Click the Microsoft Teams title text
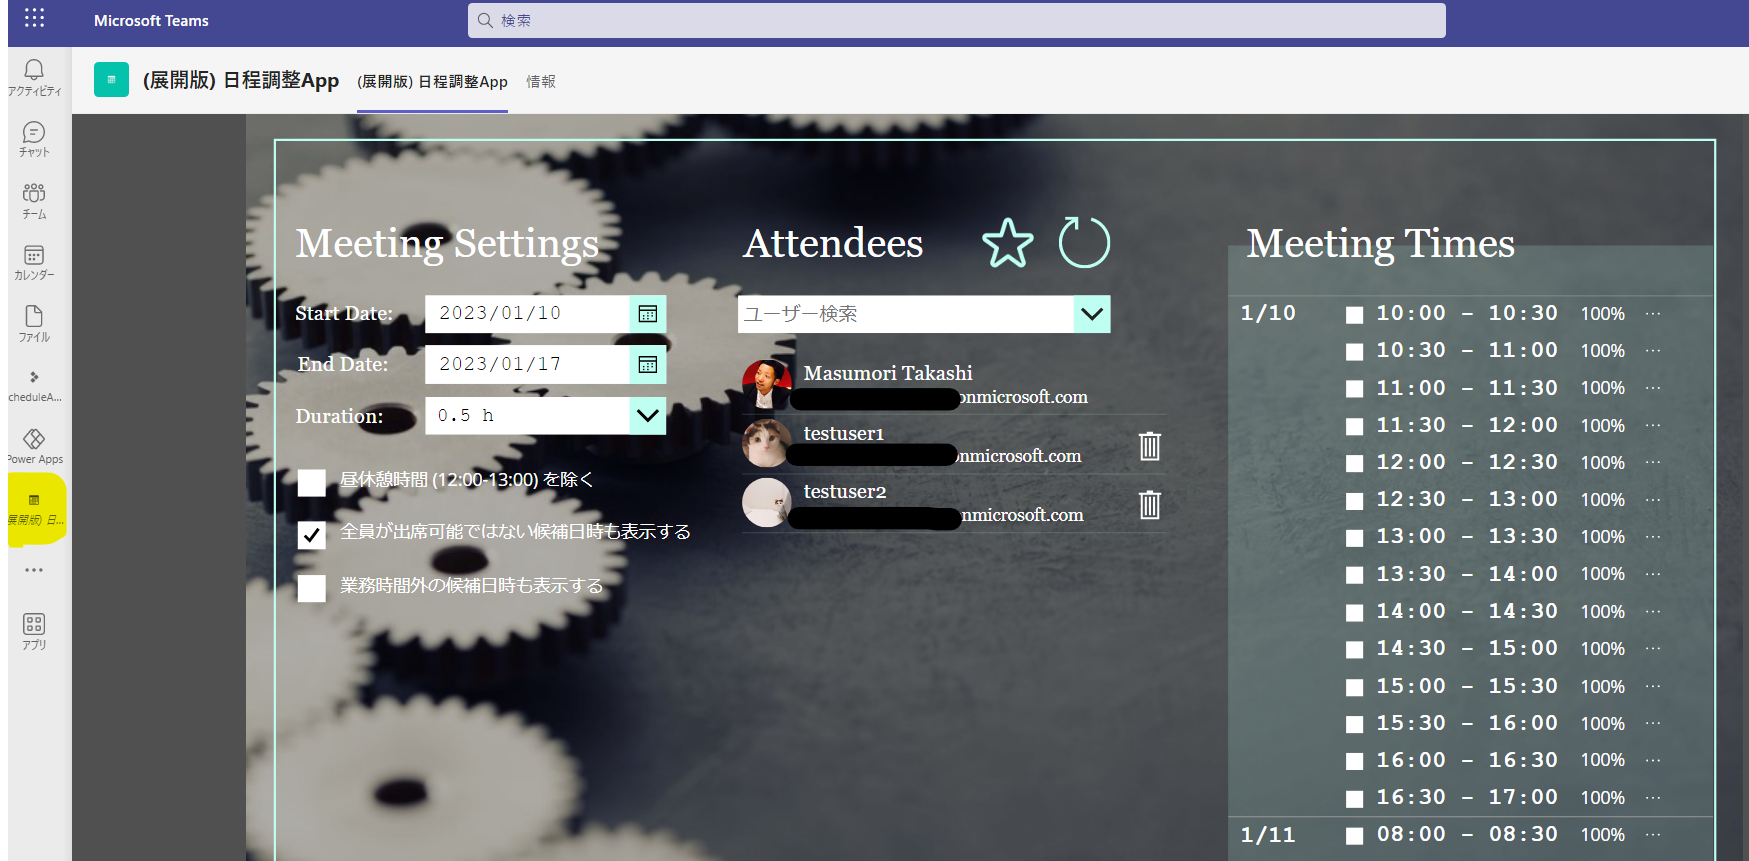This screenshot has width=1749, height=861. [x=151, y=20]
